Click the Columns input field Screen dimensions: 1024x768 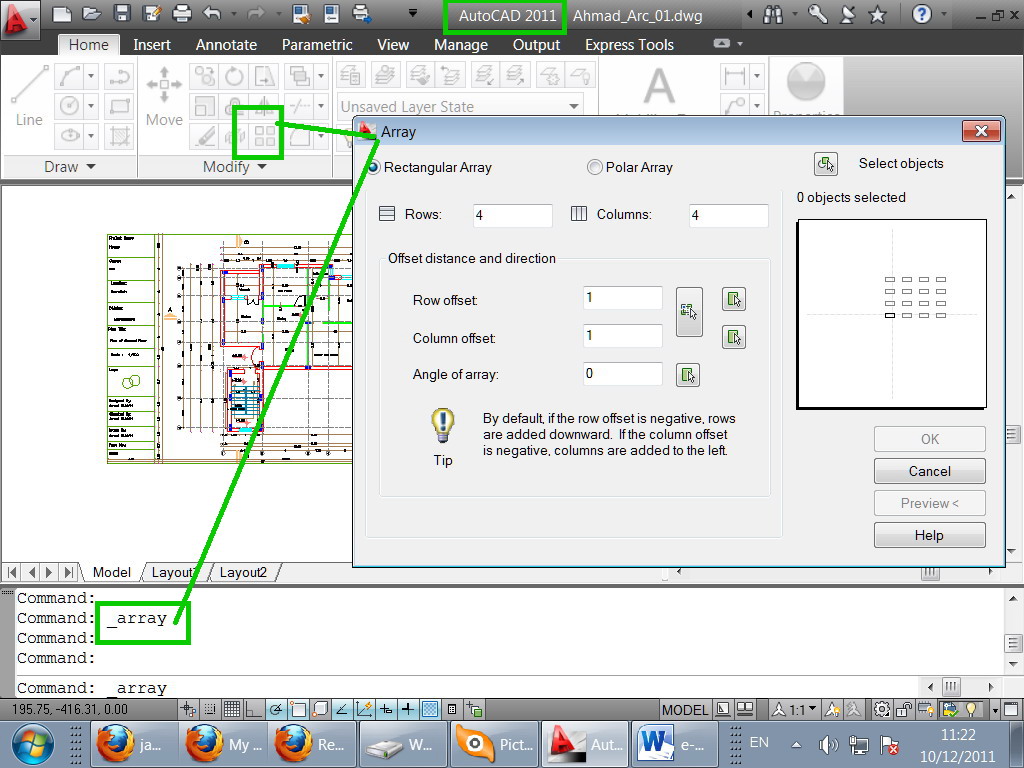pos(729,216)
